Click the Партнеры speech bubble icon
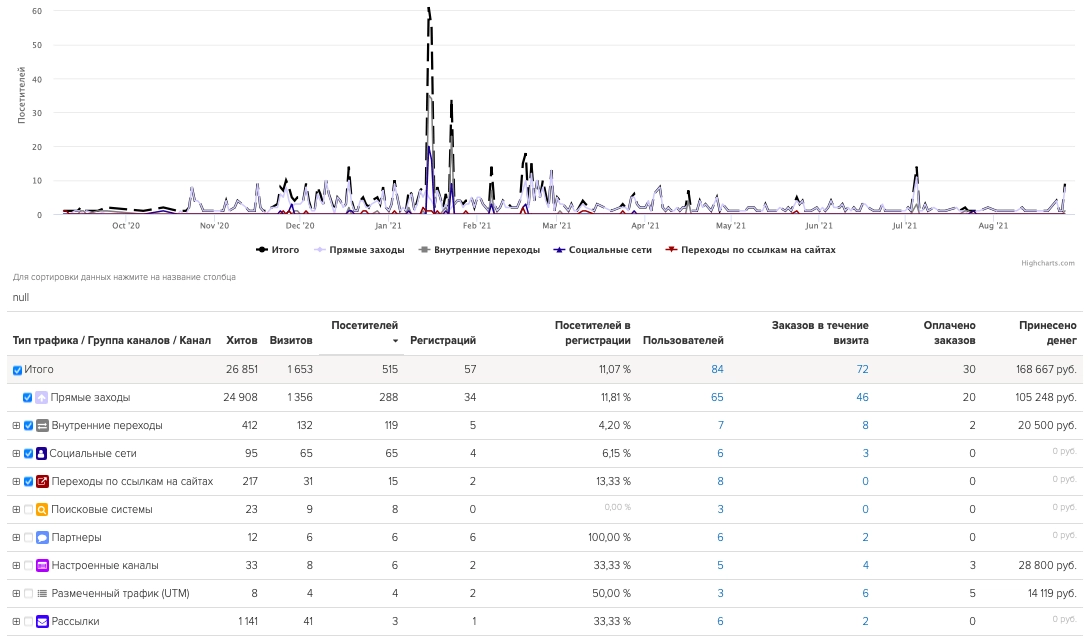The image size is (1090, 637). coord(42,537)
